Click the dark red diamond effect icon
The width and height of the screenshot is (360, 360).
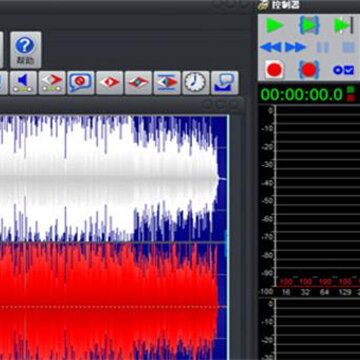[138, 83]
